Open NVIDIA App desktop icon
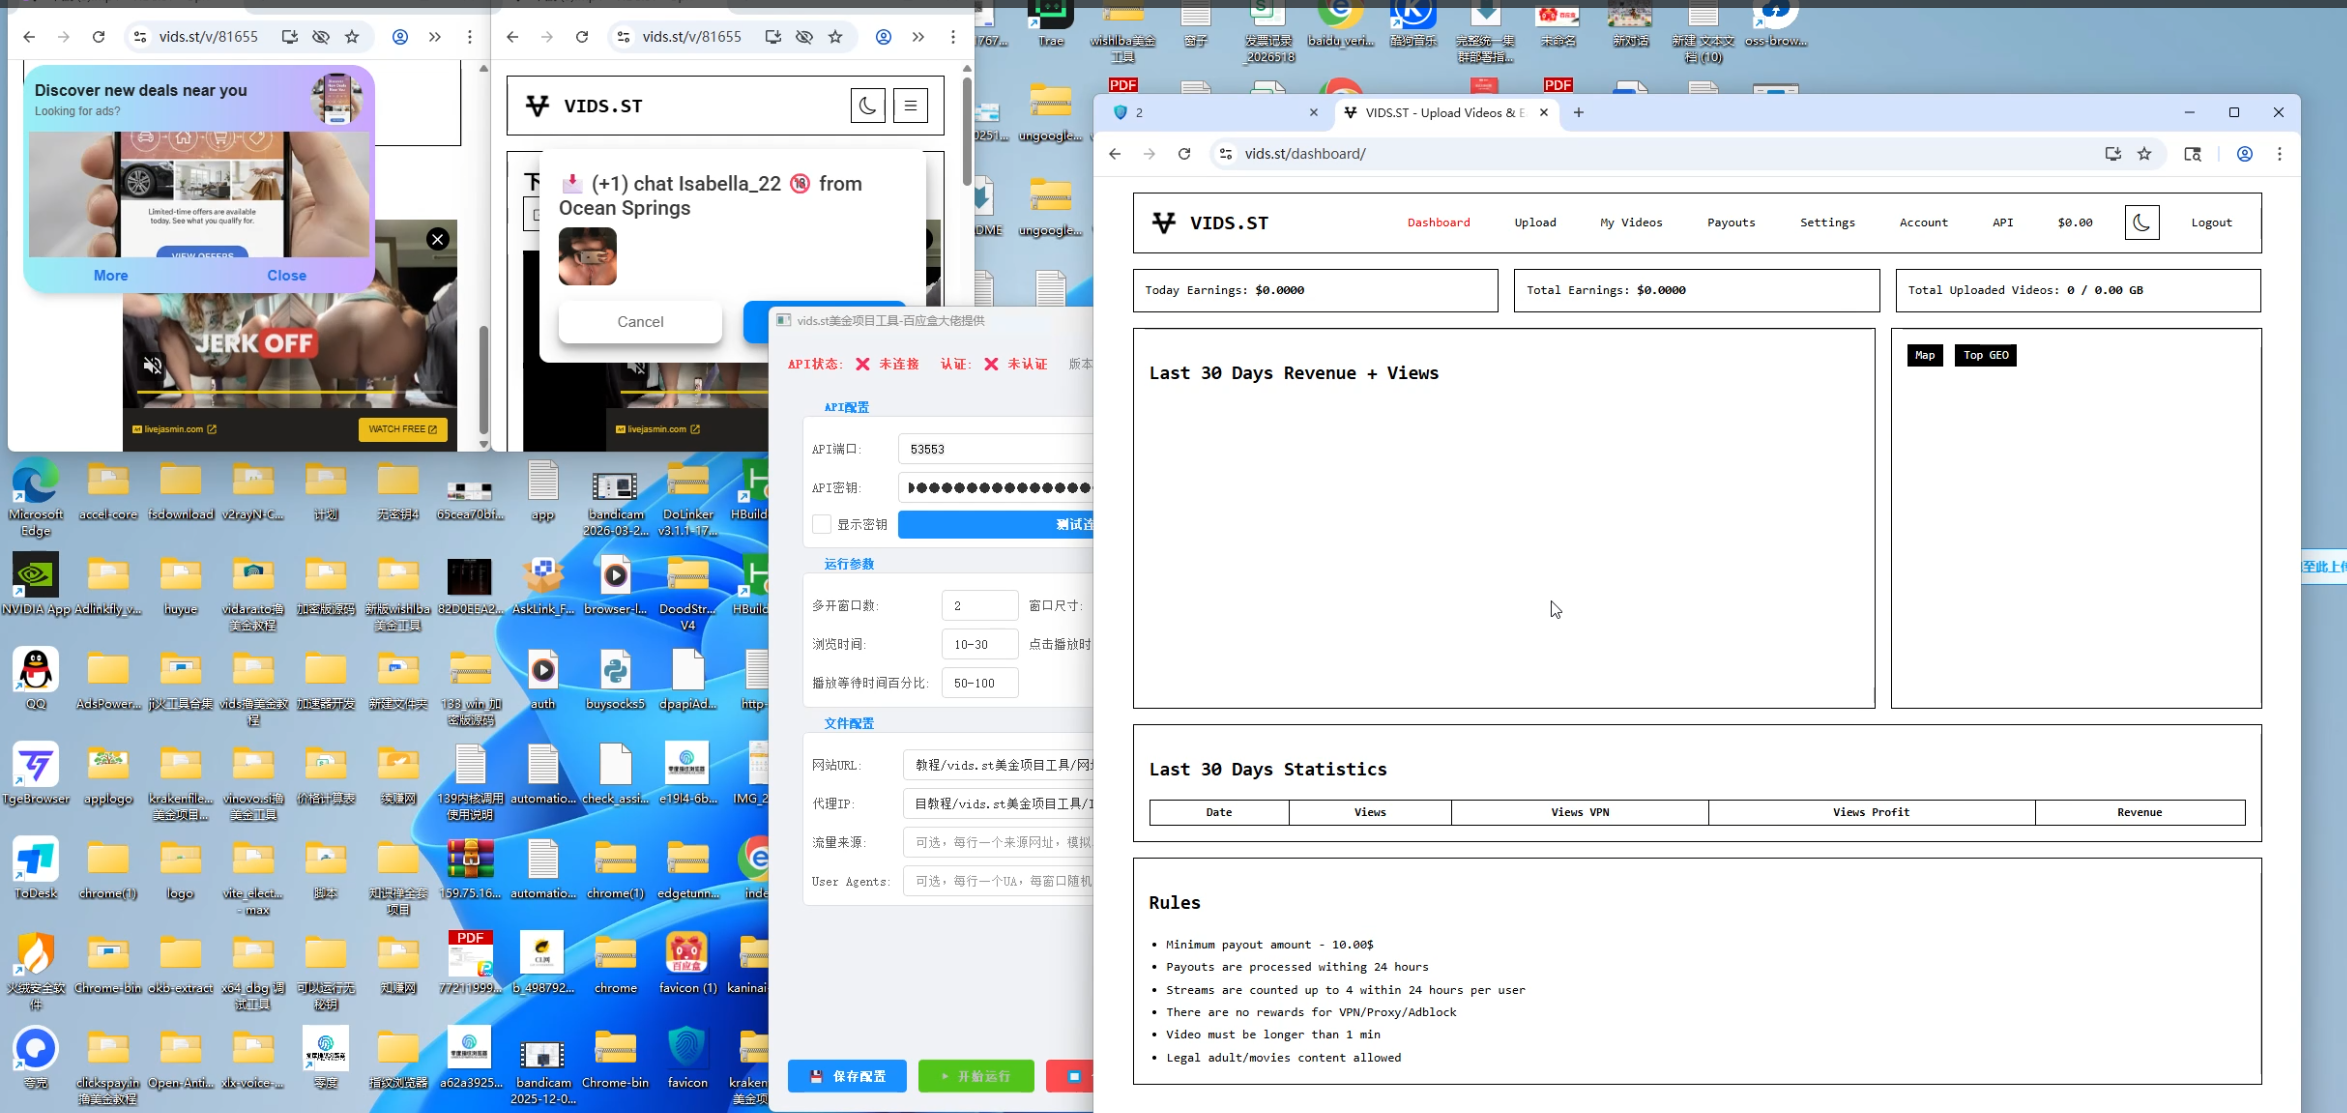The width and height of the screenshot is (2347, 1113). 35,585
